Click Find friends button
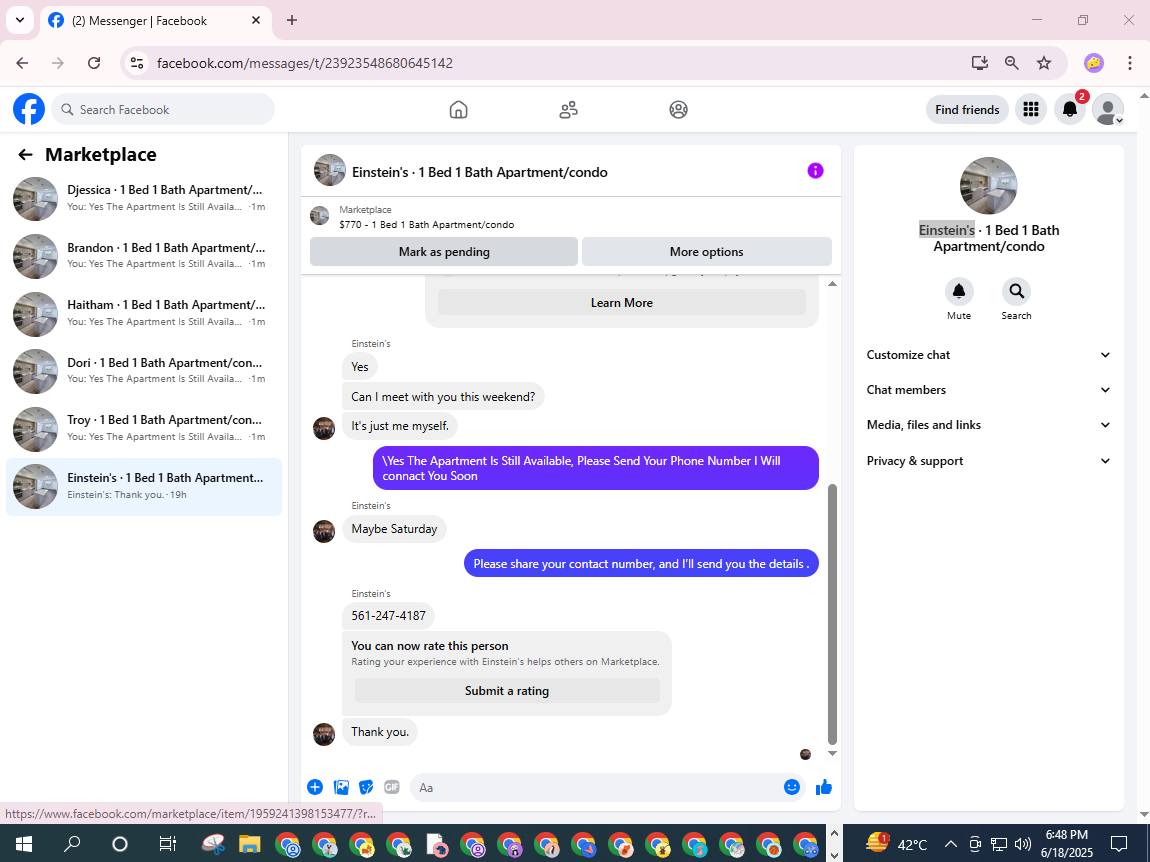This screenshot has height=862, width=1150. tap(967, 109)
